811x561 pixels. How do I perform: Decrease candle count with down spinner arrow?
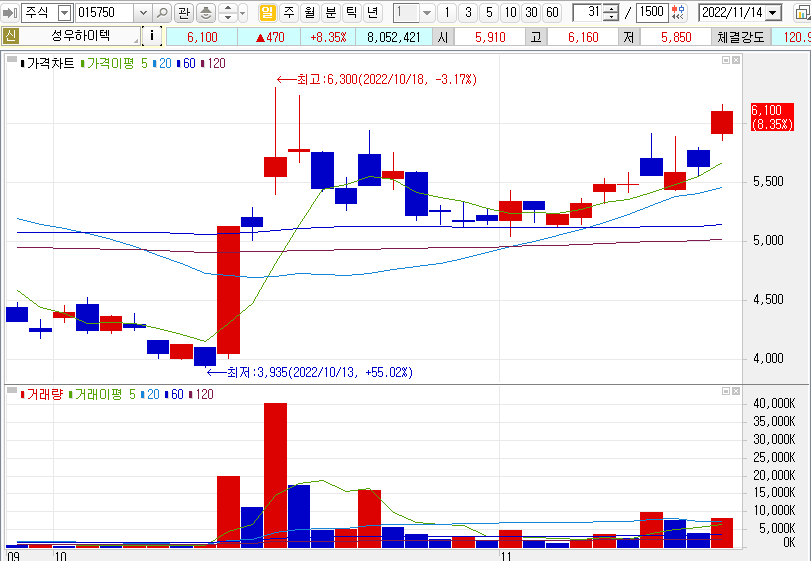[x=611, y=17]
